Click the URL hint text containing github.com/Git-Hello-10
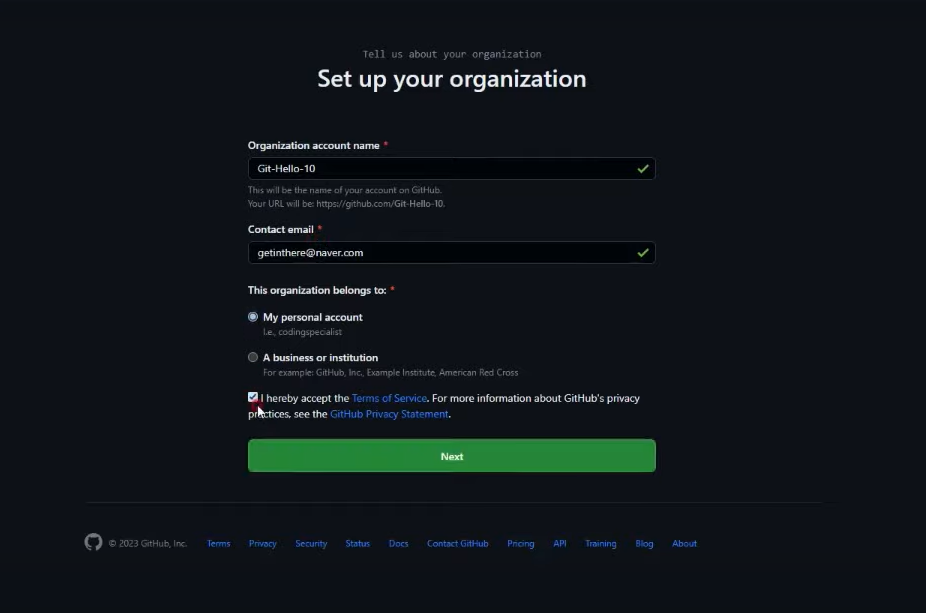The height and width of the screenshot is (613, 926). tap(346, 204)
